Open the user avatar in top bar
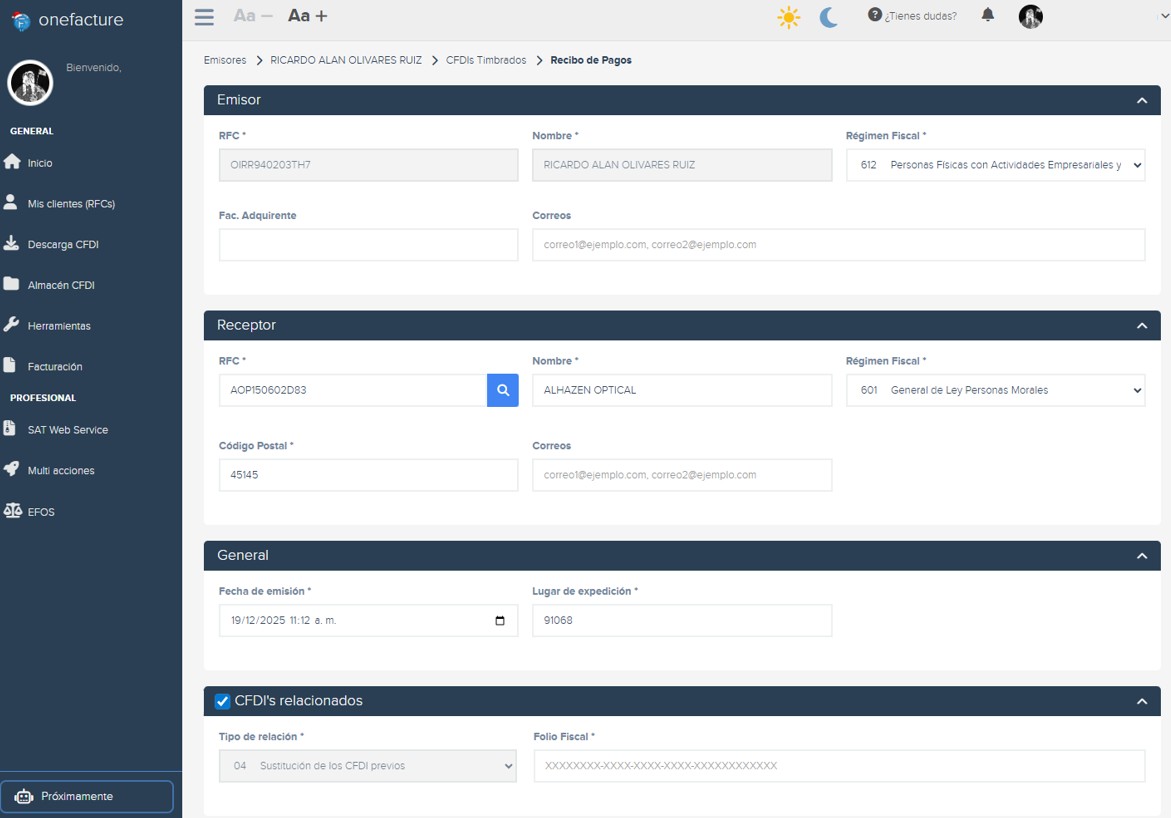The height and width of the screenshot is (818, 1171). [x=1030, y=16]
